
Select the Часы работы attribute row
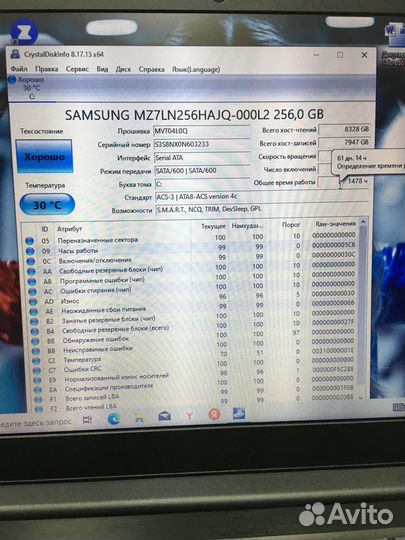tap(190, 248)
